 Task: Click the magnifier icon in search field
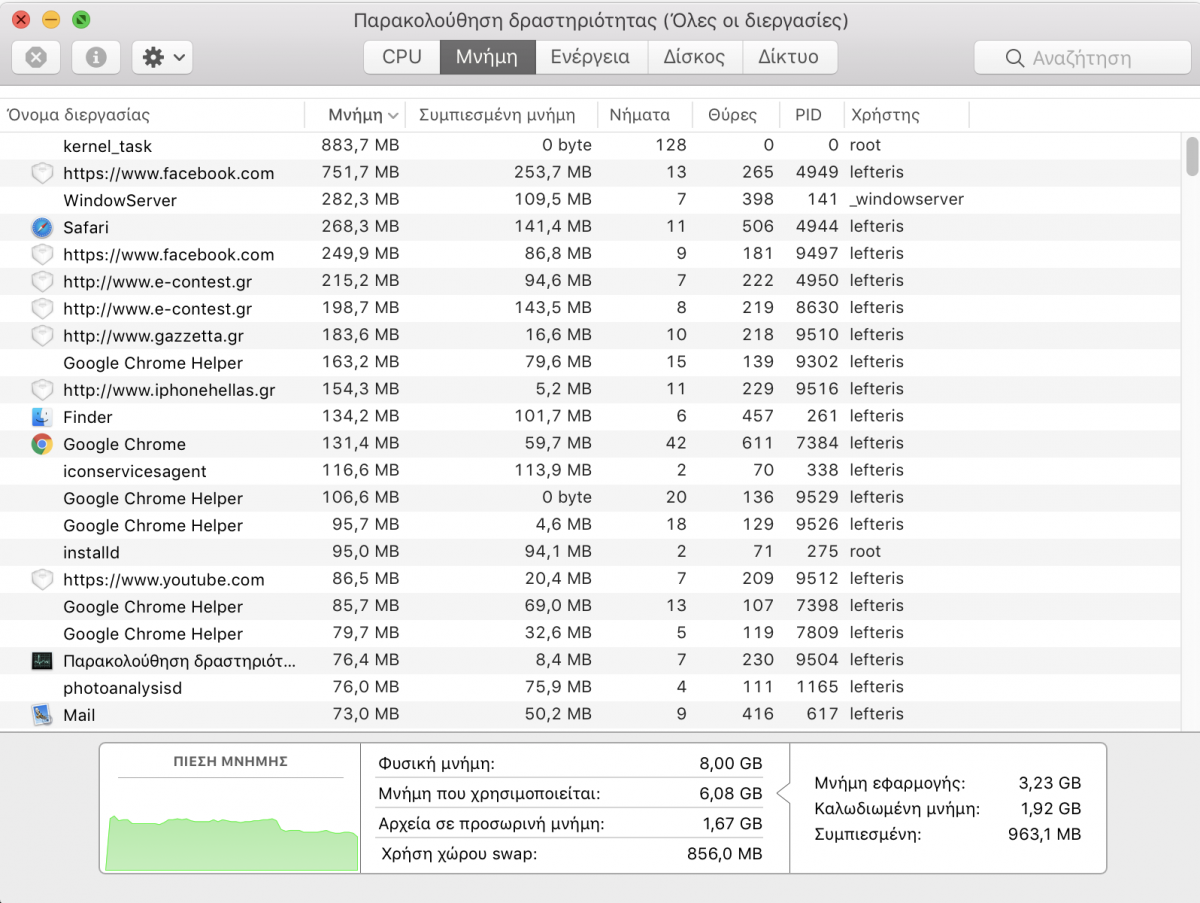(1015, 58)
